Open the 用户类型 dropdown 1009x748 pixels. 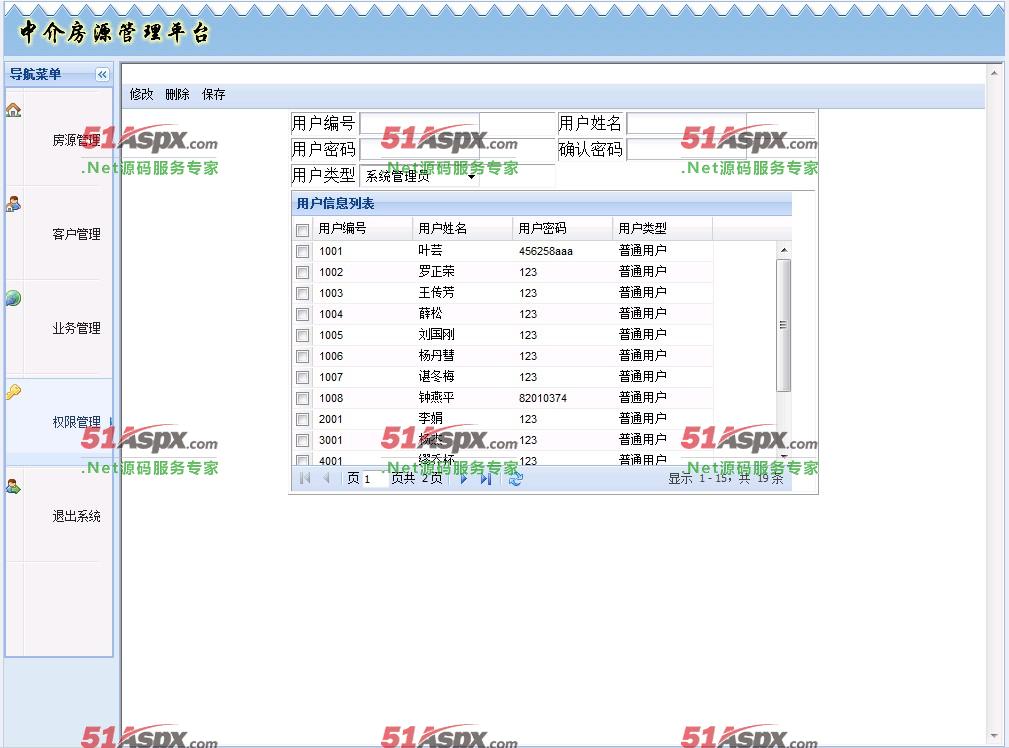[x=471, y=177]
